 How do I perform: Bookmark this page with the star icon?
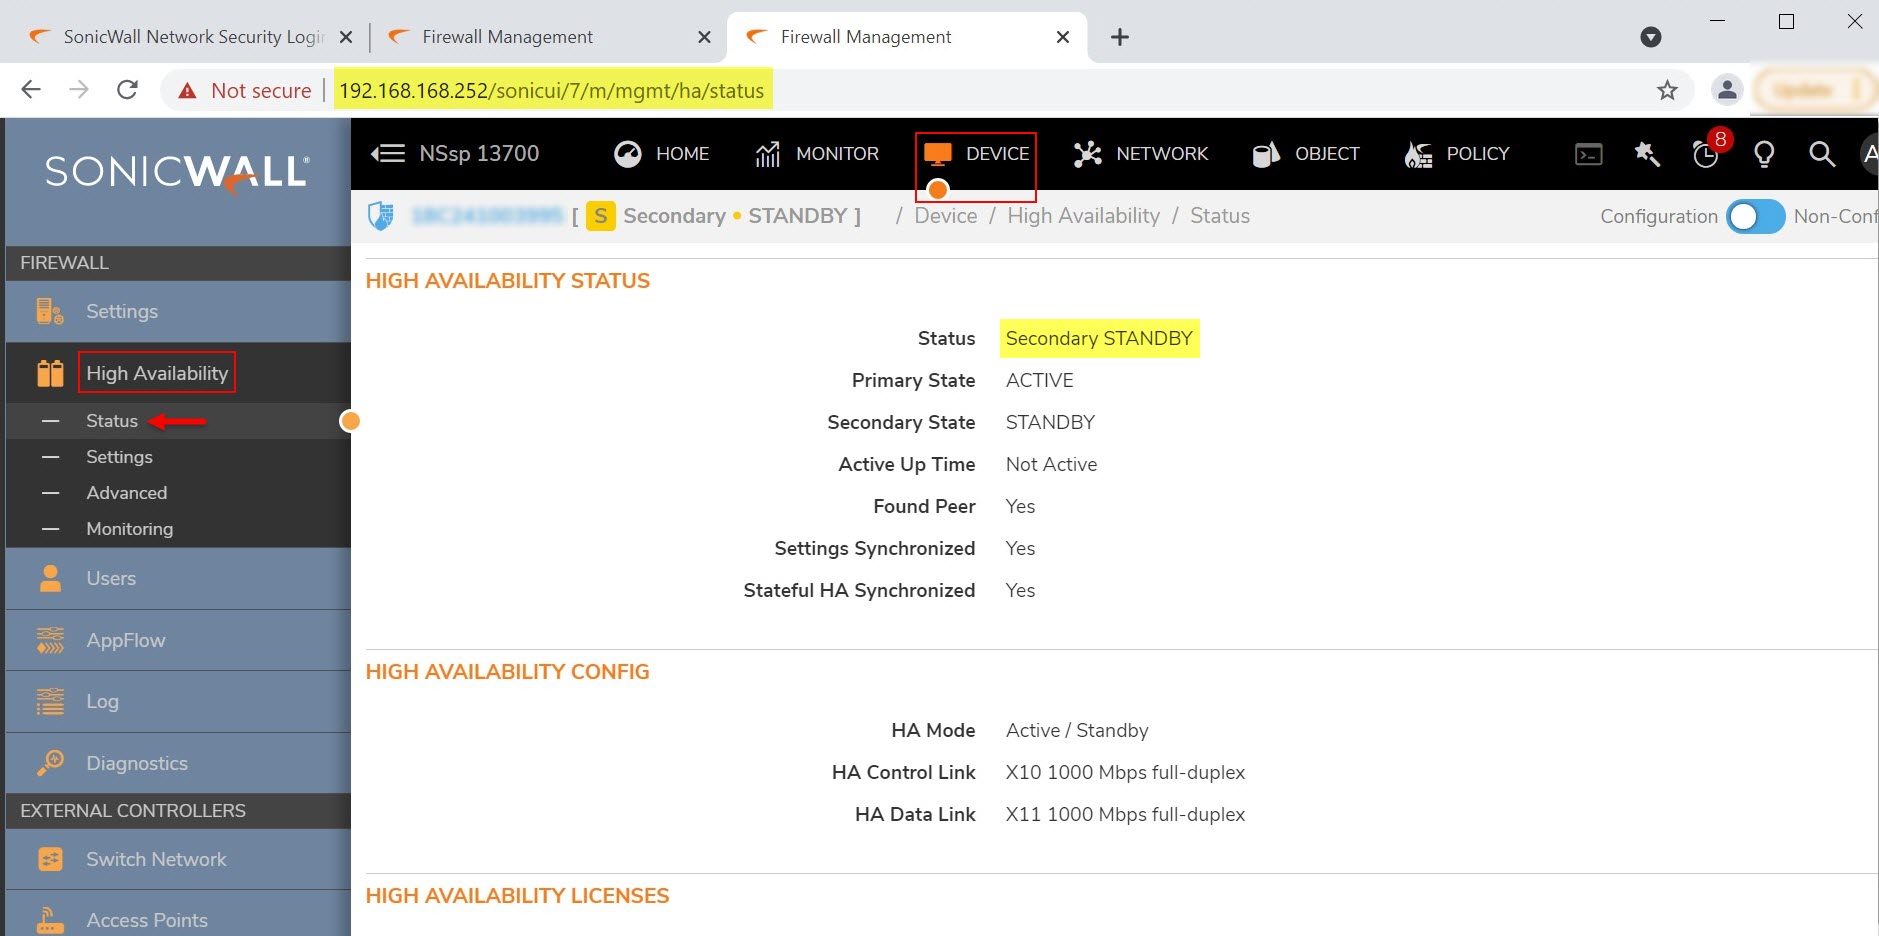(x=1667, y=91)
